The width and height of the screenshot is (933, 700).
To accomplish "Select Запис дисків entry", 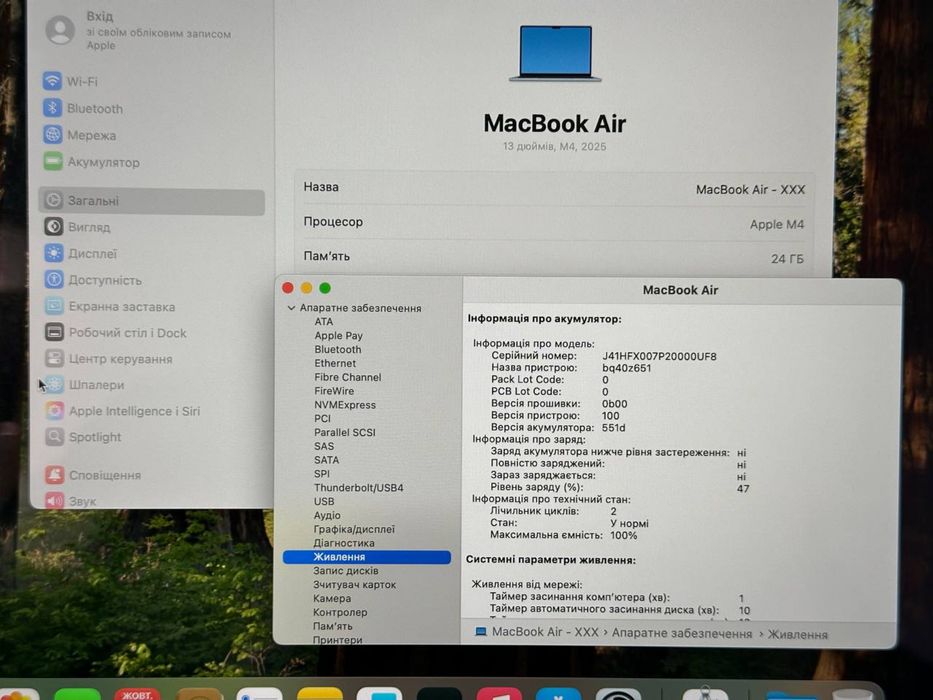I will [x=346, y=571].
